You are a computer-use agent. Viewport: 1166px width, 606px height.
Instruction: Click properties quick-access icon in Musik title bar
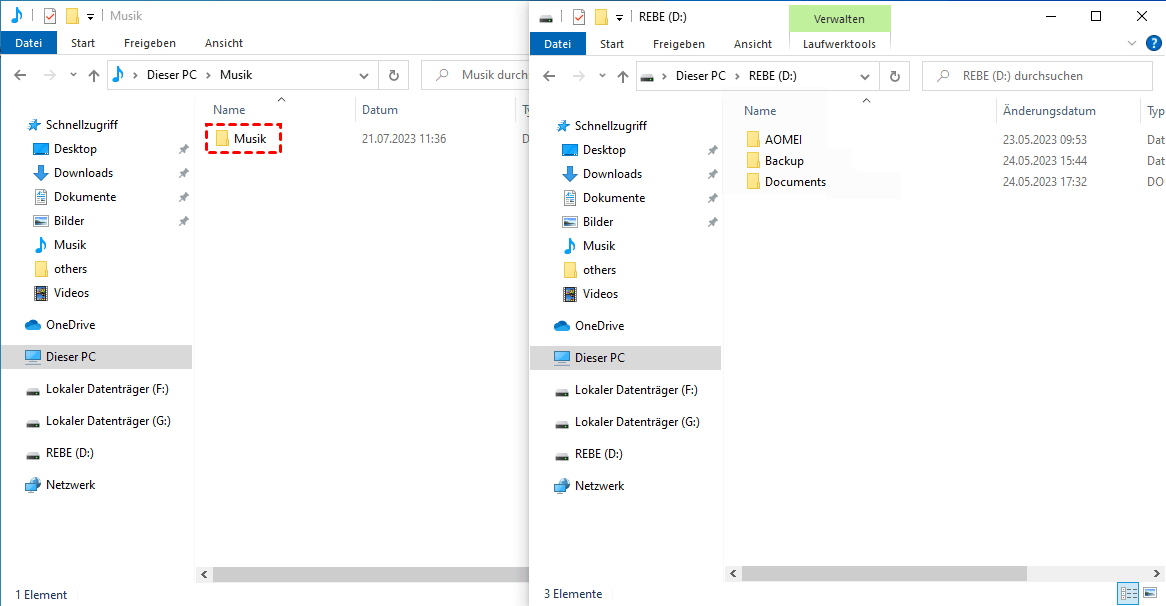pyautogui.click(x=50, y=16)
